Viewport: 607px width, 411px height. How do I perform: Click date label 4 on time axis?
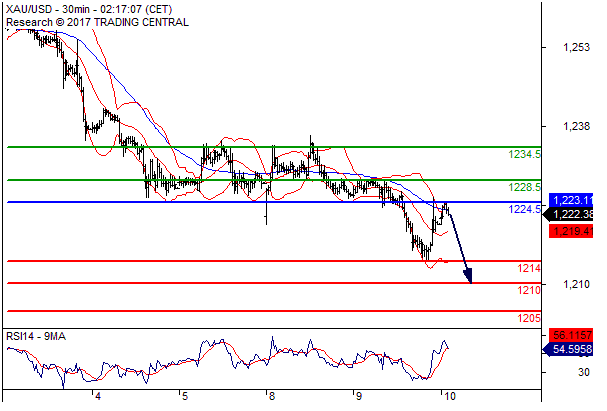(98, 396)
